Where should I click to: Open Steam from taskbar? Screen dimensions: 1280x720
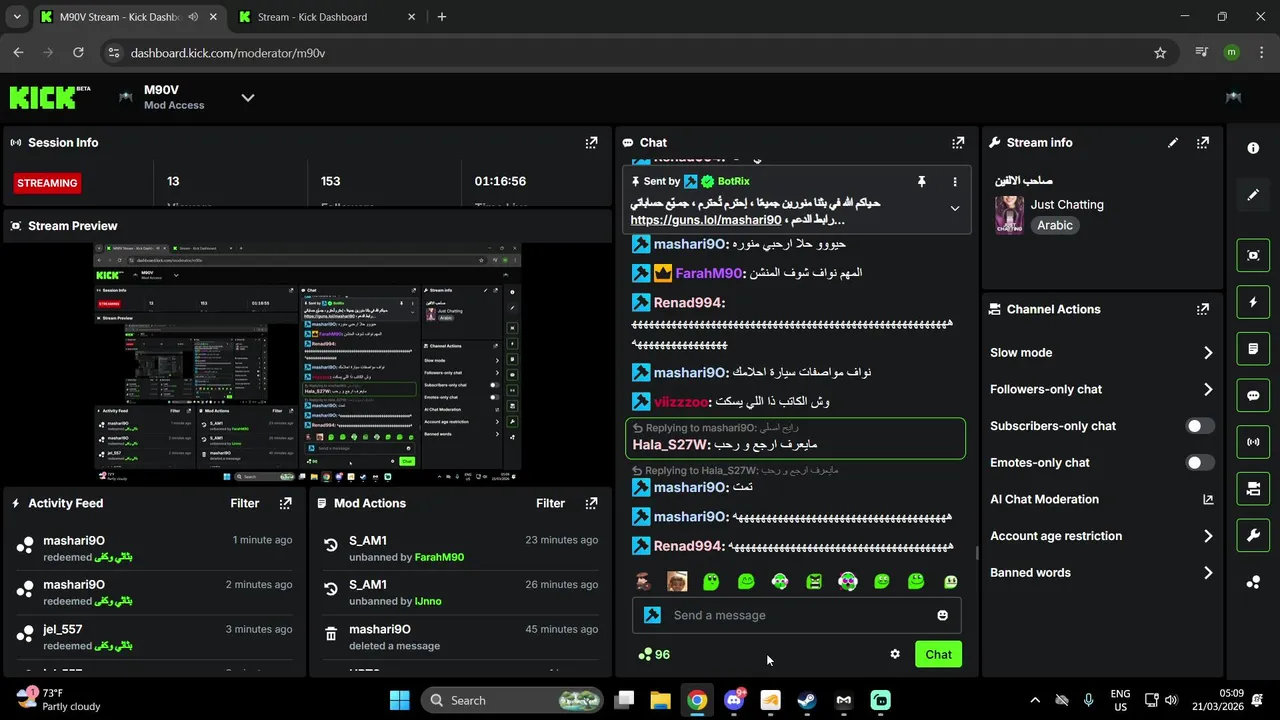(807, 700)
